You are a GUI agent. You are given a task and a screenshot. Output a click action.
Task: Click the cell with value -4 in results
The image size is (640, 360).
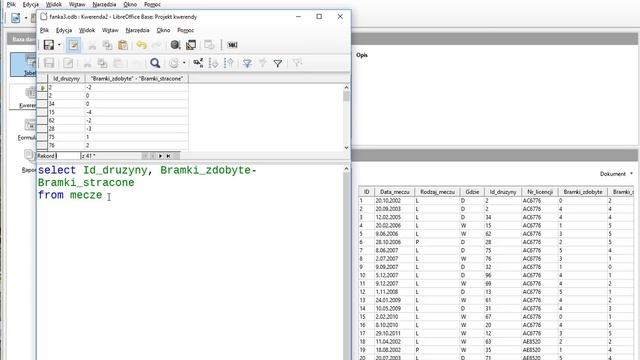pos(136,112)
